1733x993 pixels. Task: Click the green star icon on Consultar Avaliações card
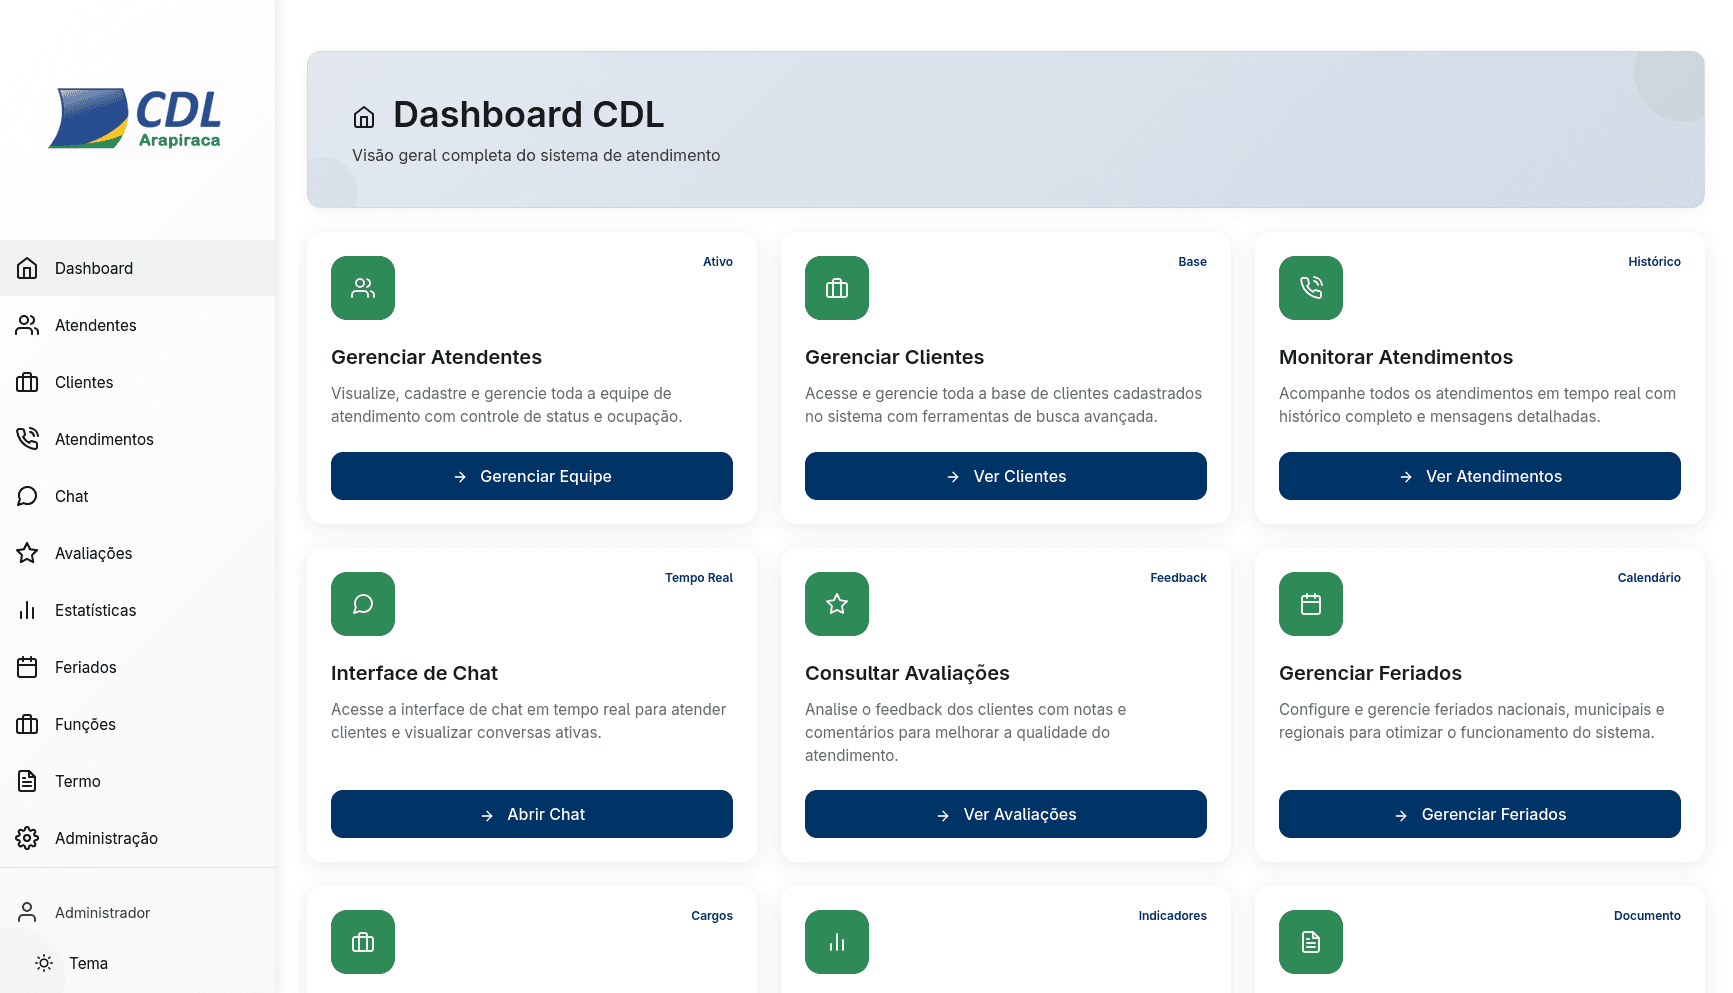pos(837,604)
